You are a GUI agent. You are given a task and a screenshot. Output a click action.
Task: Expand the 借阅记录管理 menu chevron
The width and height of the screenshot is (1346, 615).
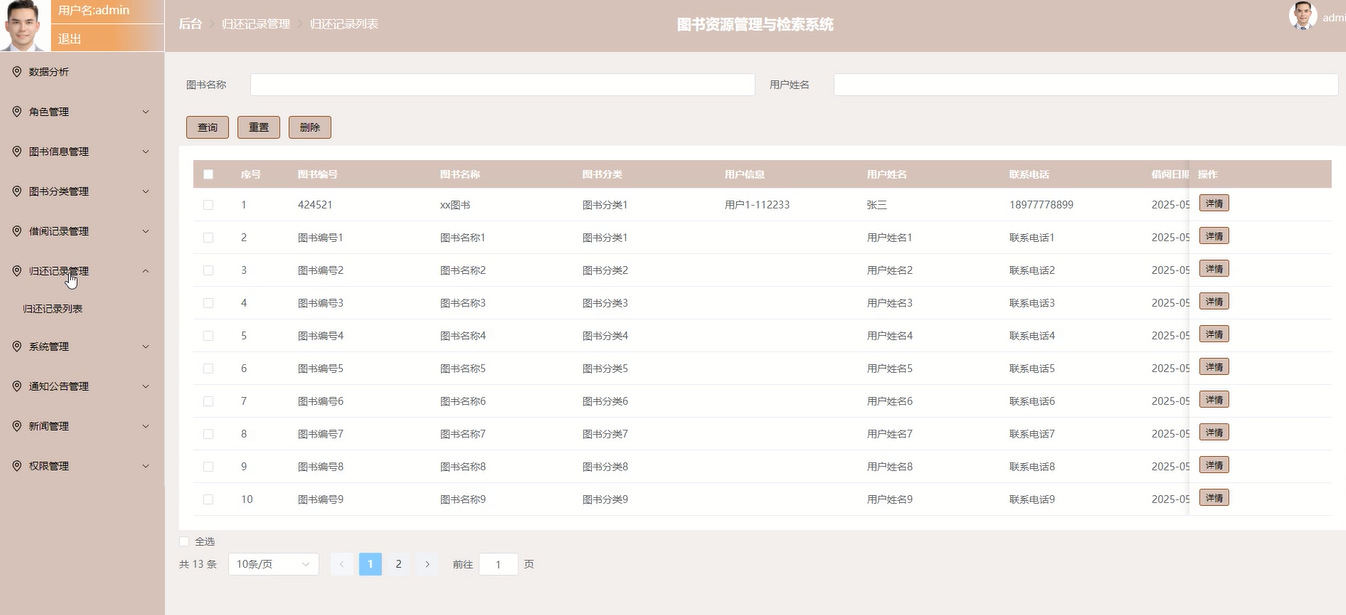[146, 231]
